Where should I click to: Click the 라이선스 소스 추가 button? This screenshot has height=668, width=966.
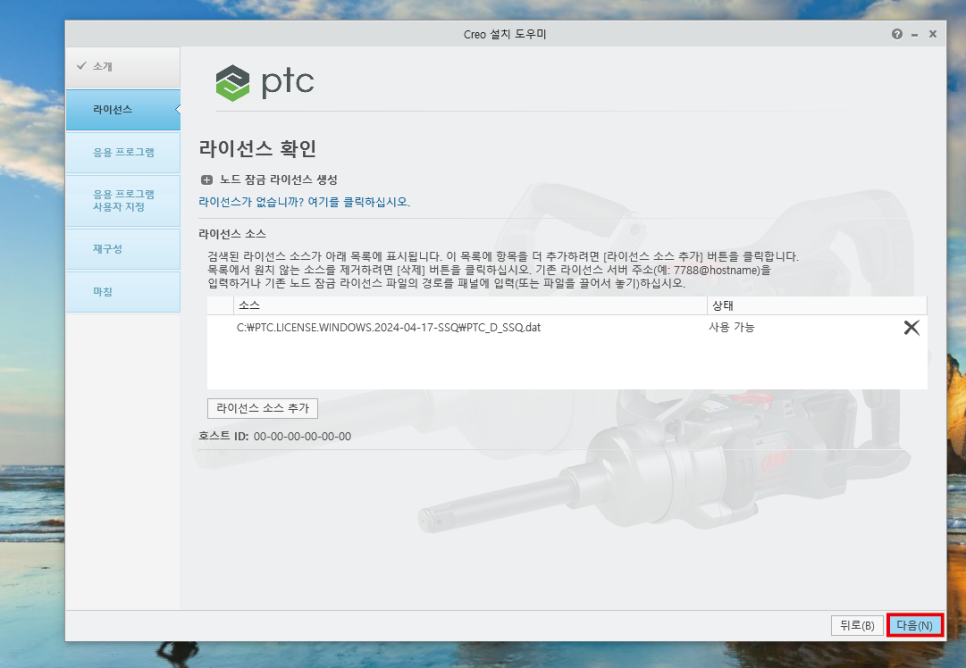[x=262, y=408]
